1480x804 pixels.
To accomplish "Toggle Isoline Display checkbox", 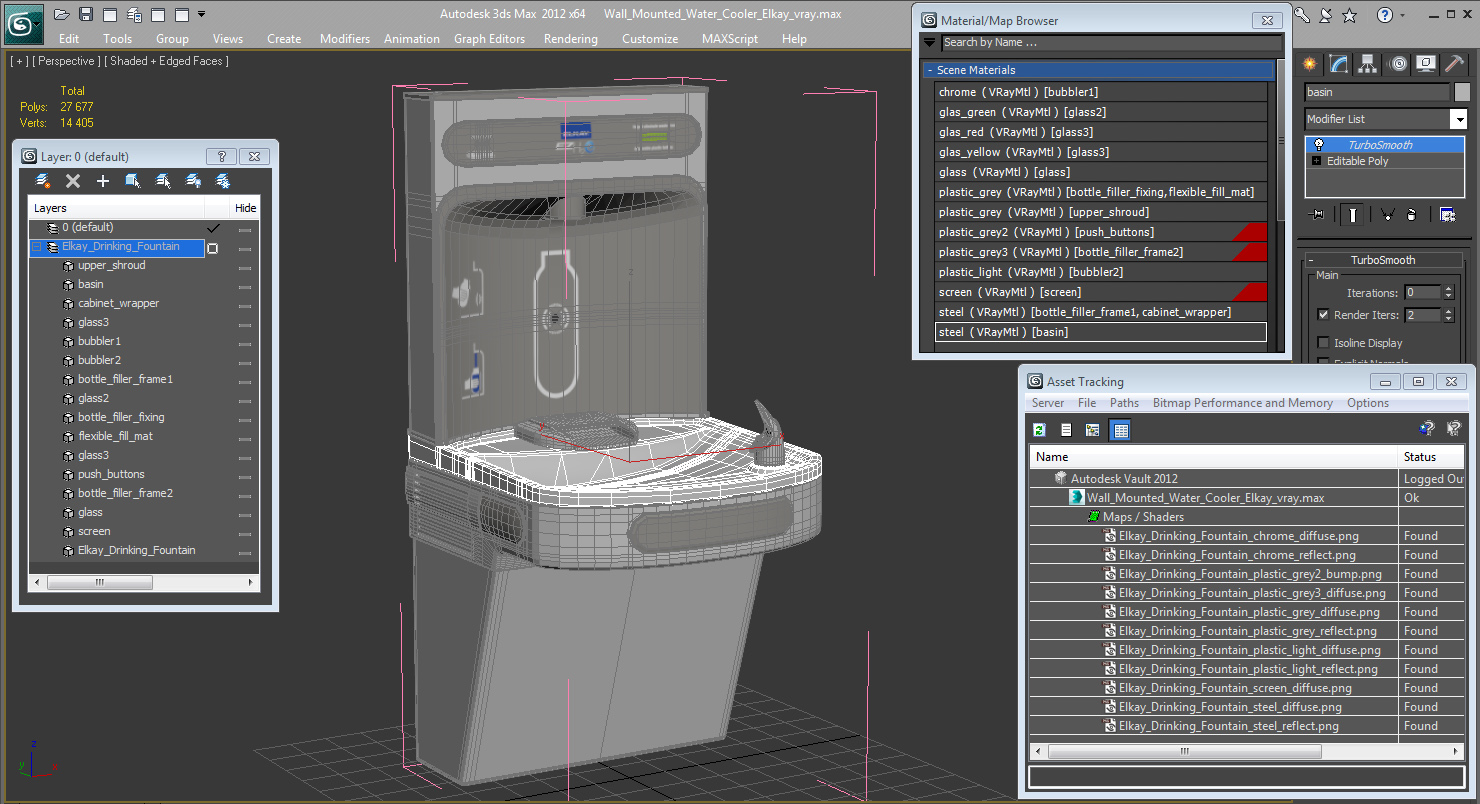I will (1324, 343).
